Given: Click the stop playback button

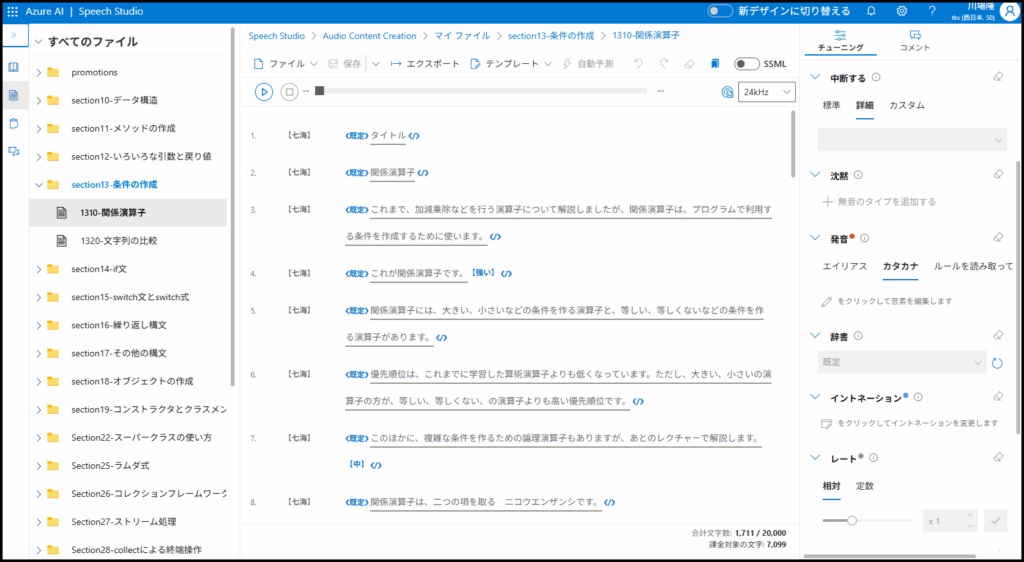Looking at the screenshot, I should [289, 92].
